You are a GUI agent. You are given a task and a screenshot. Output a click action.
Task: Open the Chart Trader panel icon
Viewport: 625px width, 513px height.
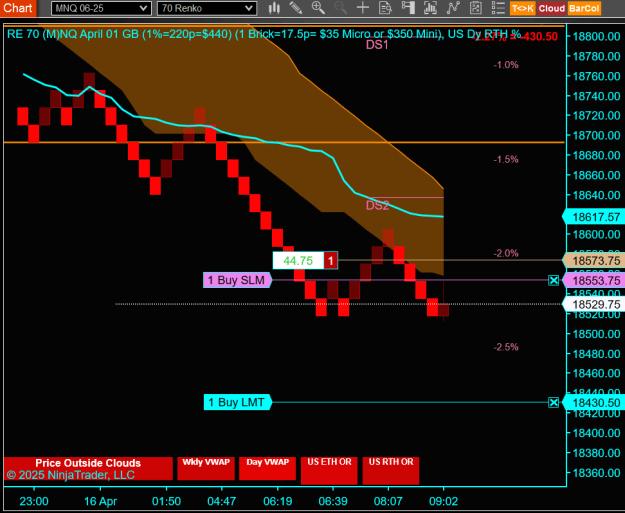(x=408, y=8)
